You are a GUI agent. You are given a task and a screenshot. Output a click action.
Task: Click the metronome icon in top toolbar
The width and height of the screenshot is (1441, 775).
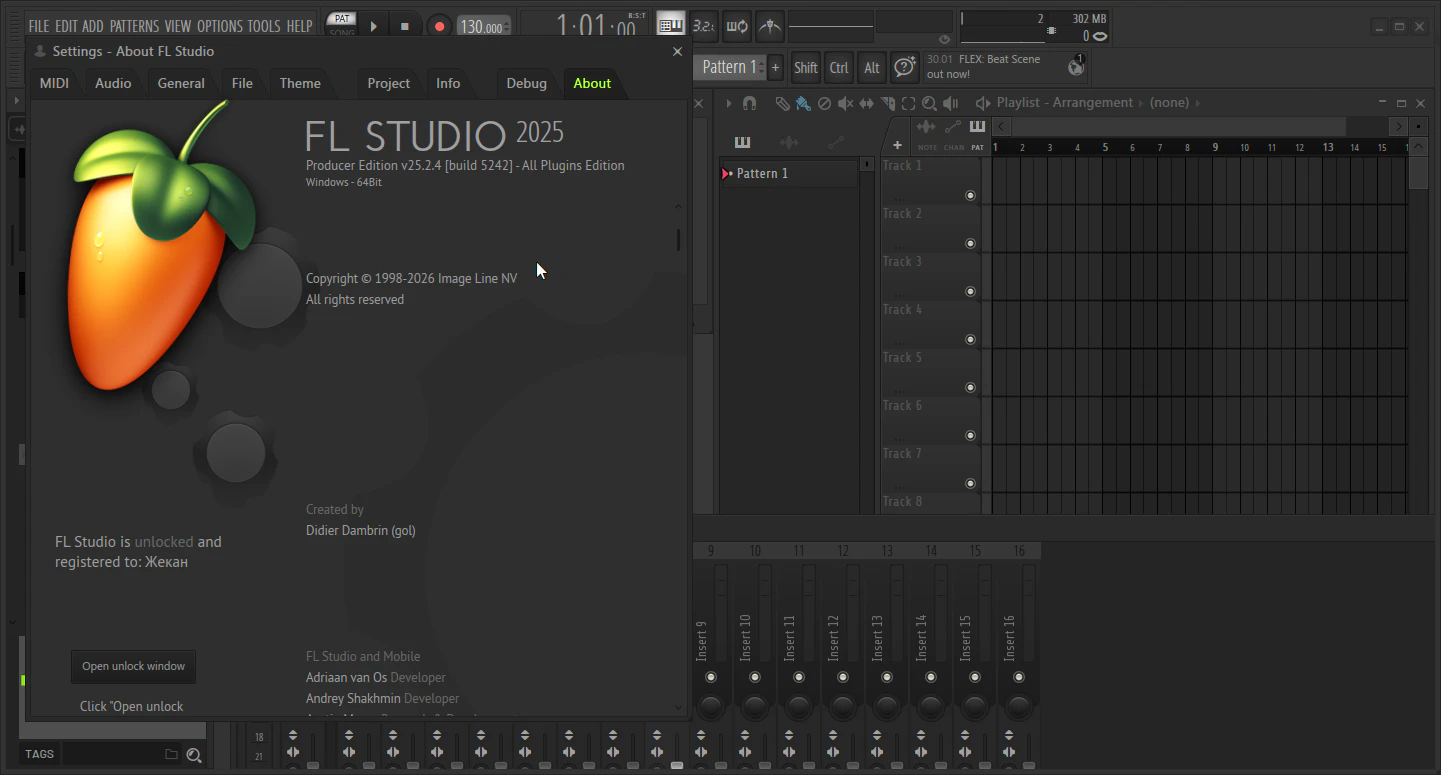pyautogui.click(x=769, y=26)
